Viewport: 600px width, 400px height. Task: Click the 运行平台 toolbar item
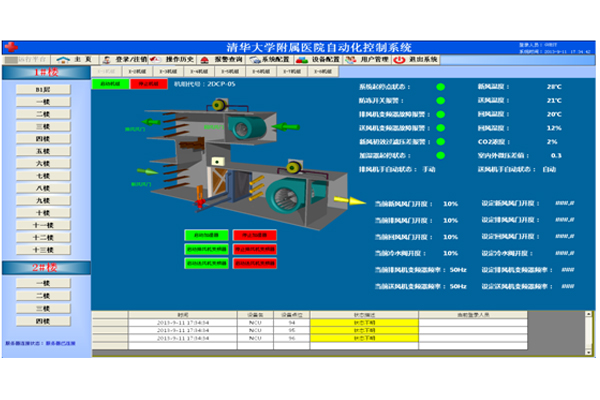pyautogui.click(x=26, y=59)
